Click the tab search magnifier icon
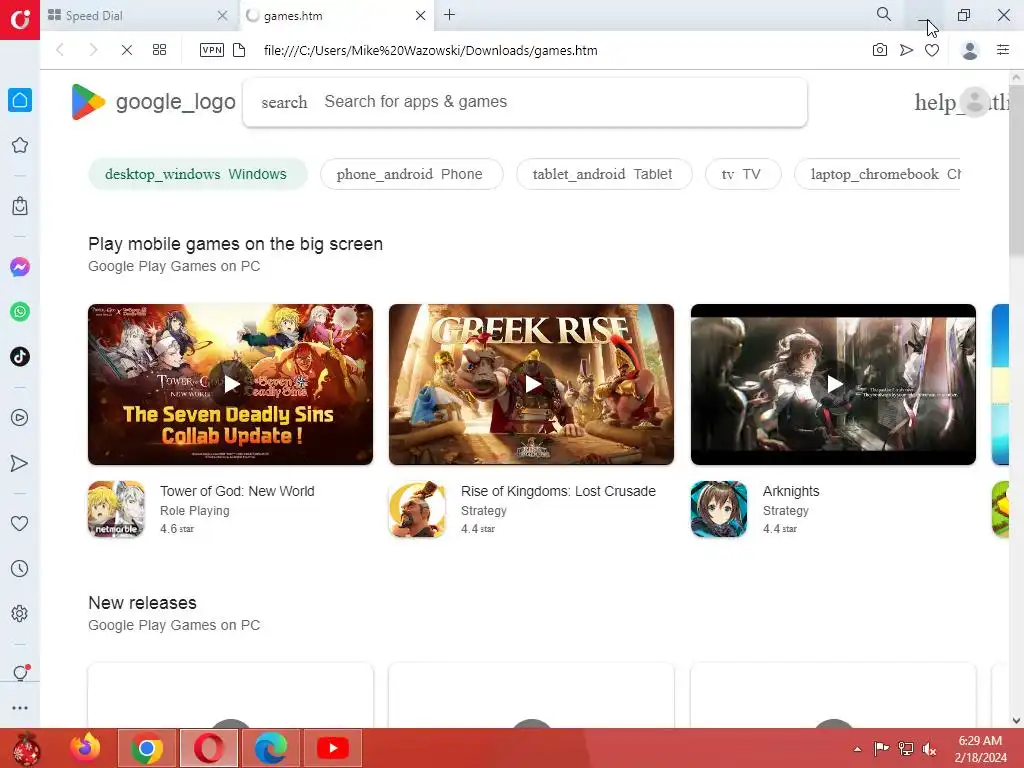This screenshot has height=768, width=1024. [x=884, y=14]
